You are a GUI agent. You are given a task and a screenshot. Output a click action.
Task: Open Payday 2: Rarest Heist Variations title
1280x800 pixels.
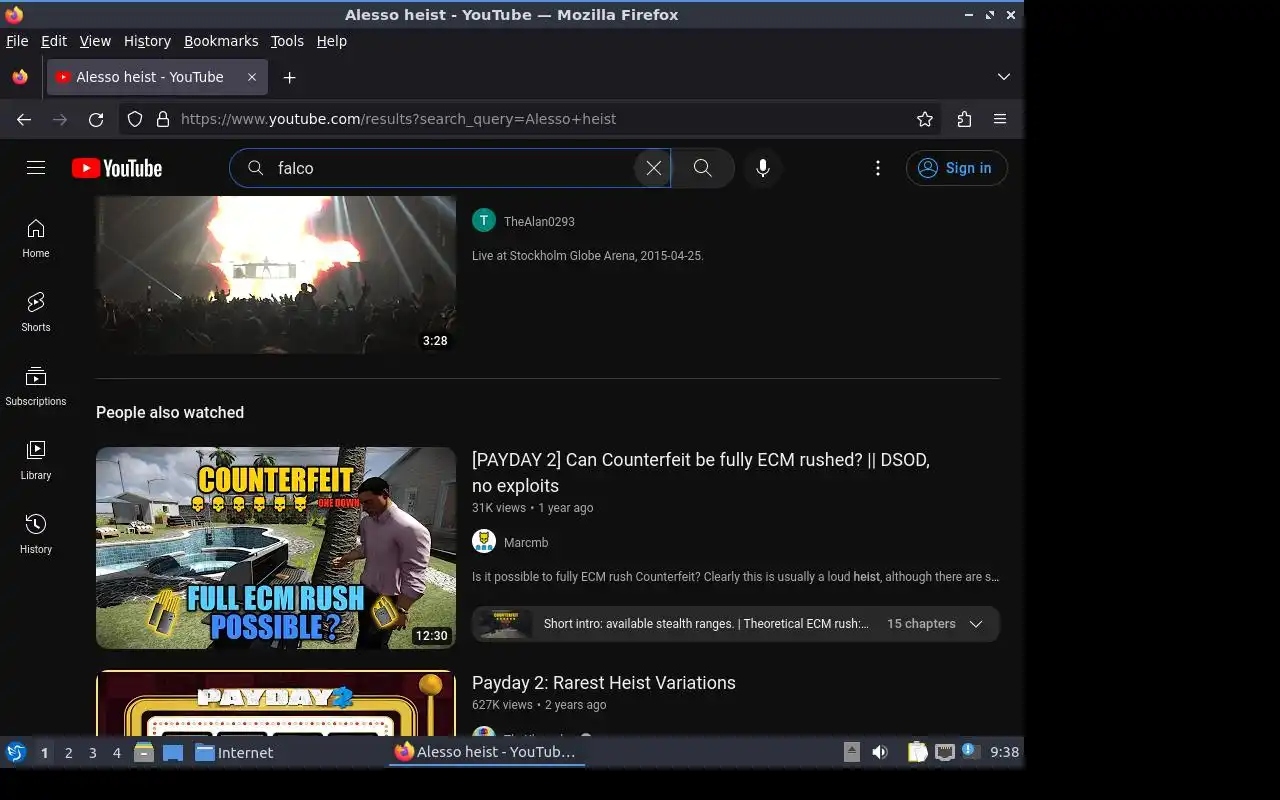tap(604, 683)
